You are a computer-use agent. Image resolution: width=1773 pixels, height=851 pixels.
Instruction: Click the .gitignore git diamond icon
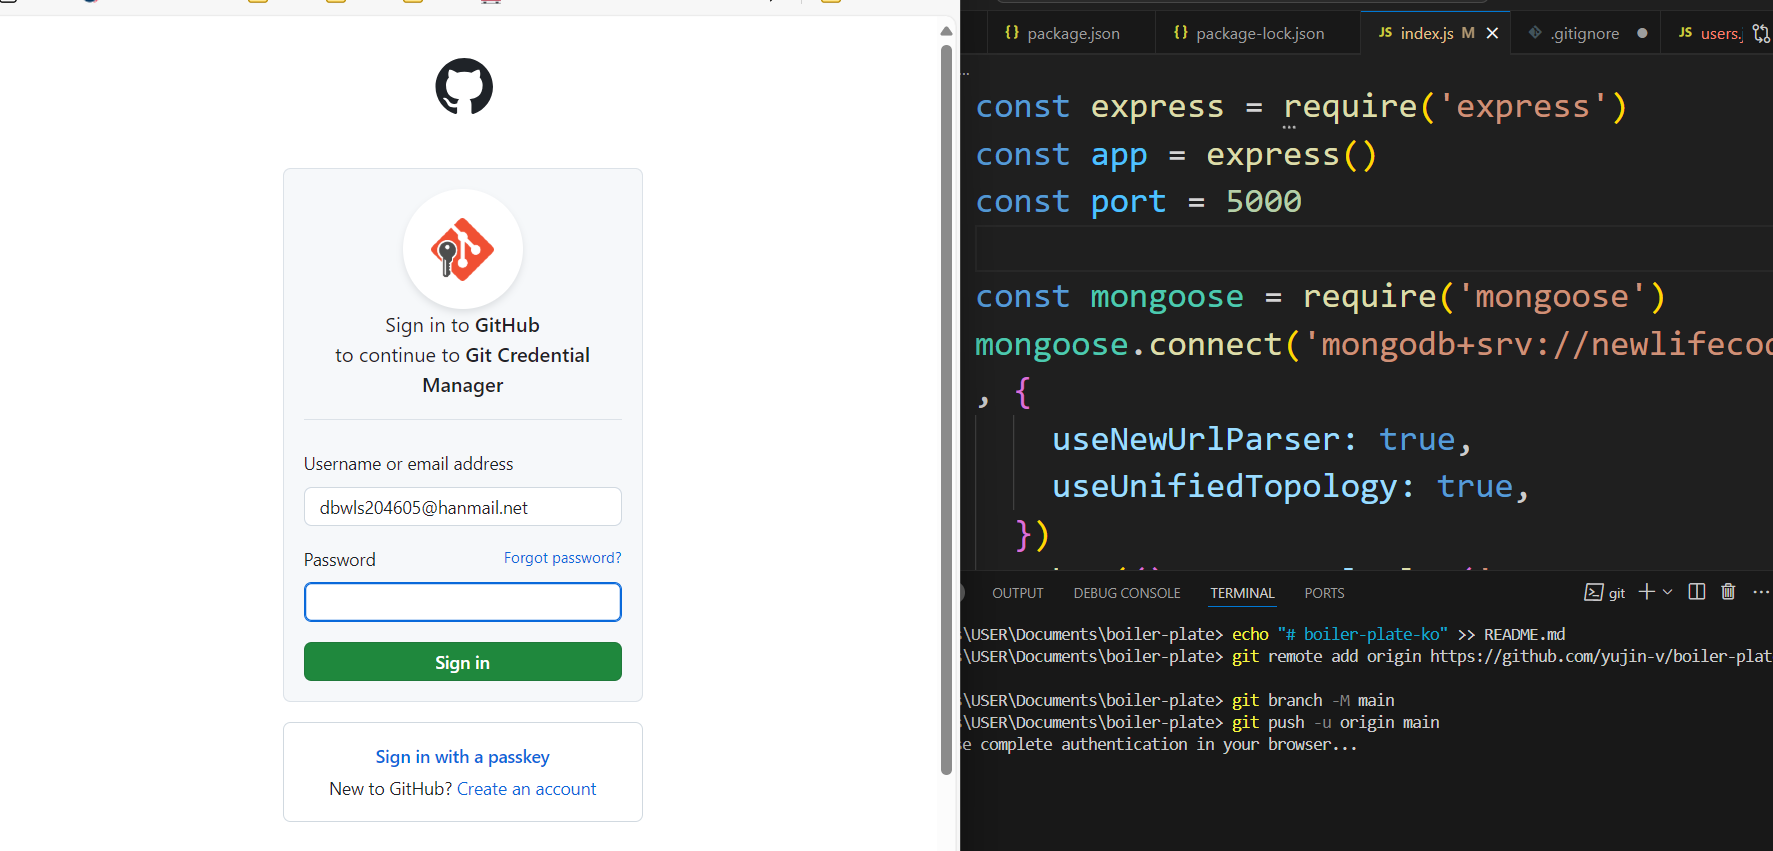click(1535, 33)
